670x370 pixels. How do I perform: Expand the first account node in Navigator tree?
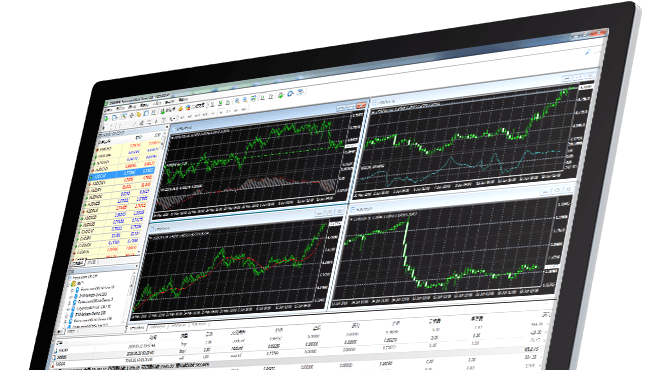tap(72, 290)
